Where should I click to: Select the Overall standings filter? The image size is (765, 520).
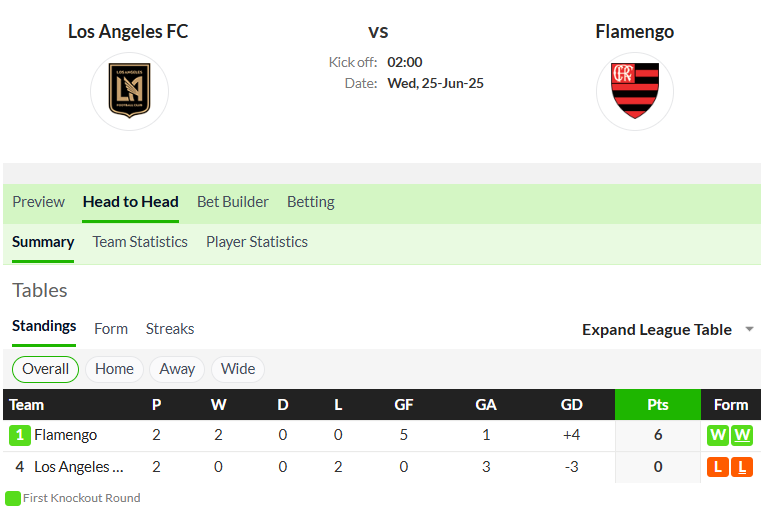click(45, 369)
